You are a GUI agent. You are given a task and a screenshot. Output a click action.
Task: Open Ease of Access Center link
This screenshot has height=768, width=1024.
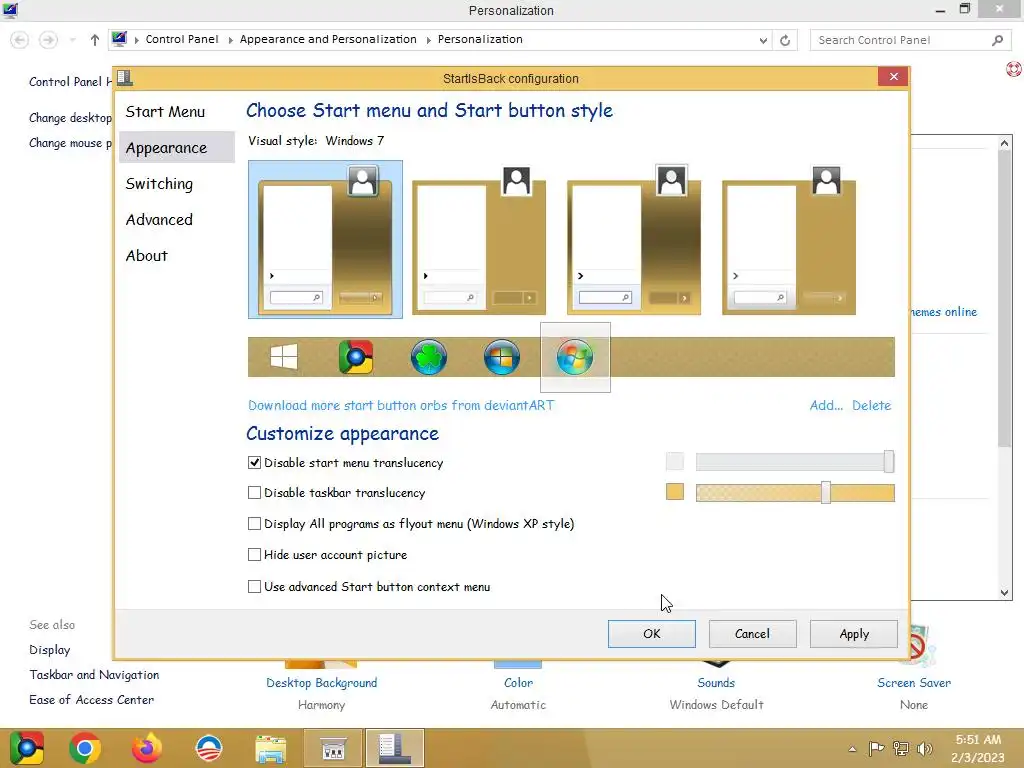coord(91,699)
